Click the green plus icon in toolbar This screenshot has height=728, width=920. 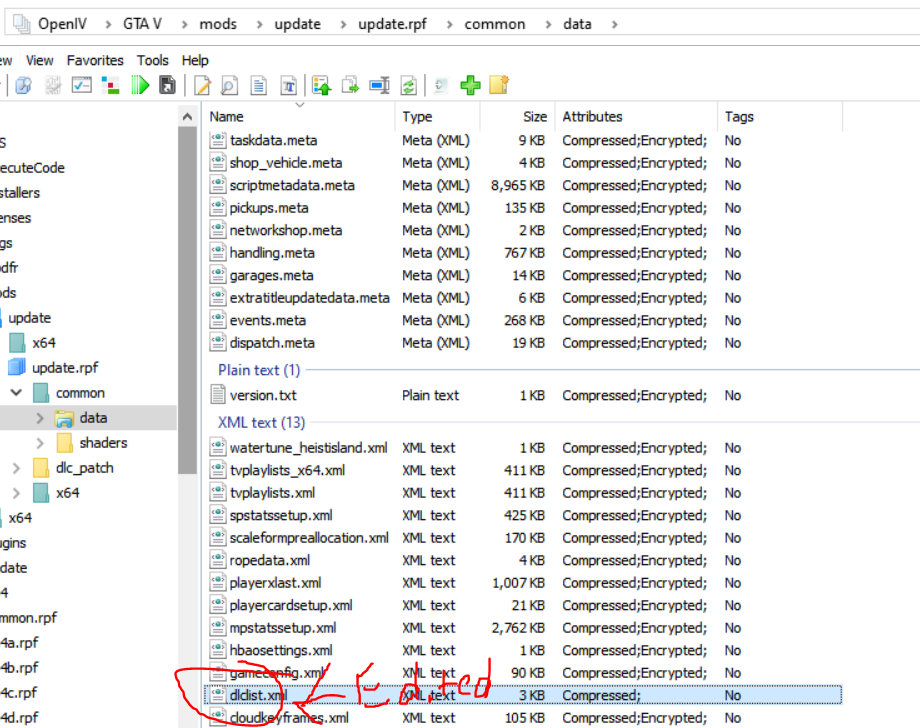tap(470, 86)
